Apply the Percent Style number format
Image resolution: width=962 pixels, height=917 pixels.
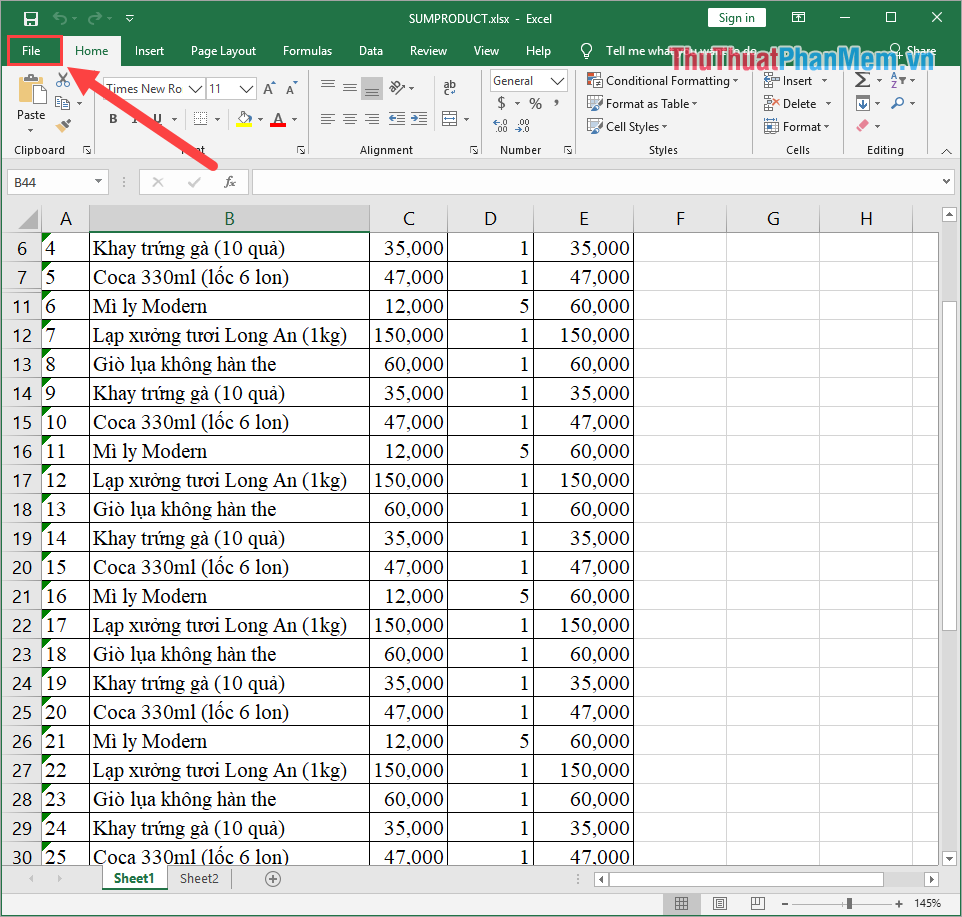tap(536, 102)
